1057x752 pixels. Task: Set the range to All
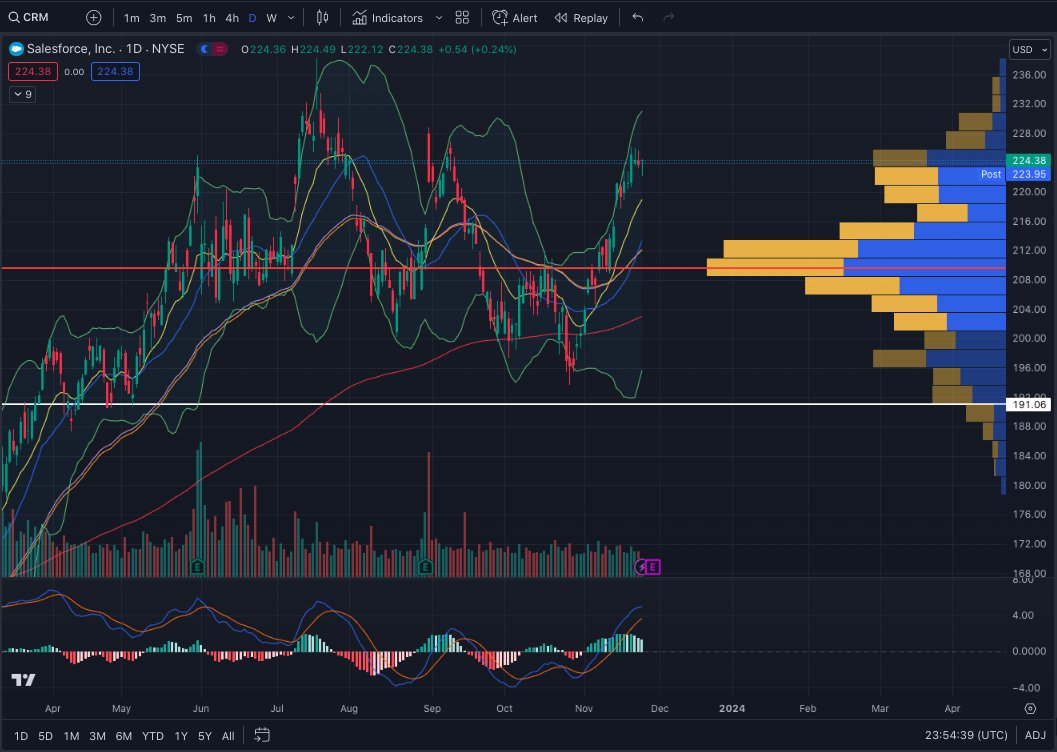pos(228,736)
